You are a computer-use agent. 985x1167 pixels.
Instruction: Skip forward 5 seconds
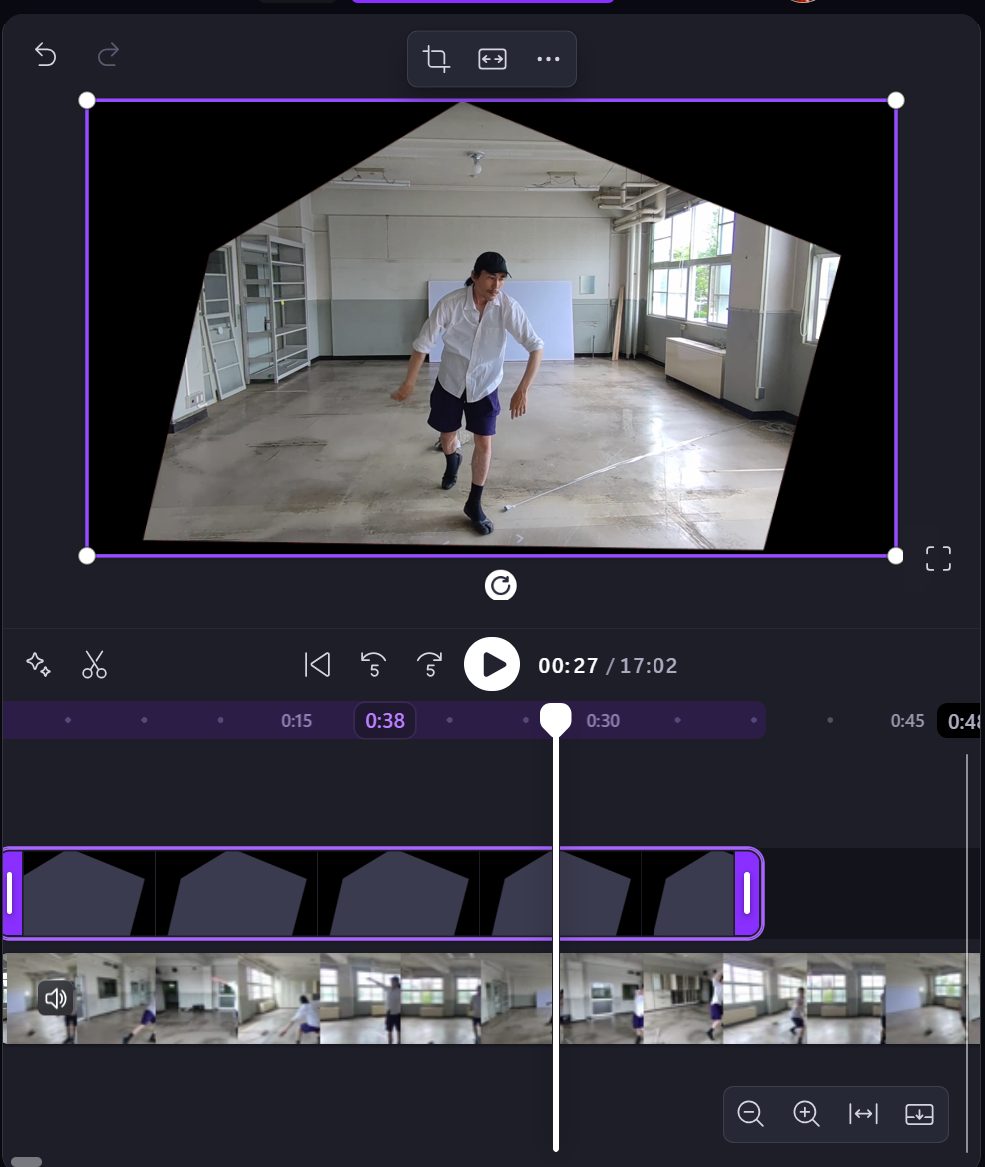coord(429,665)
